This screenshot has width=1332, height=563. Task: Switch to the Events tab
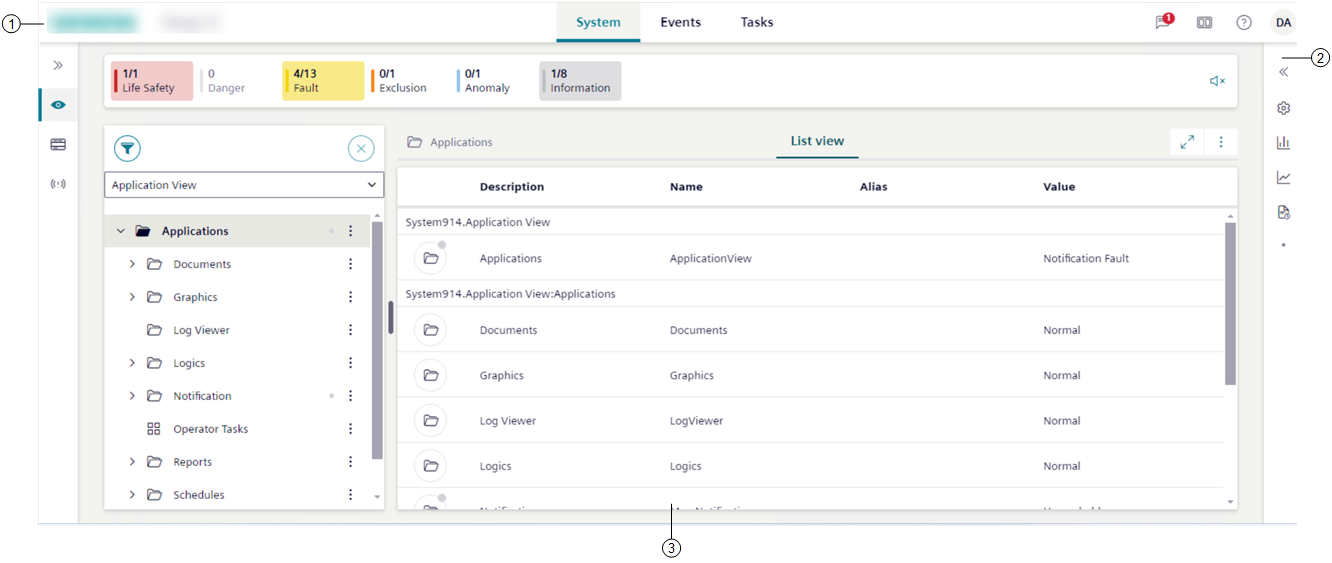(680, 22)
